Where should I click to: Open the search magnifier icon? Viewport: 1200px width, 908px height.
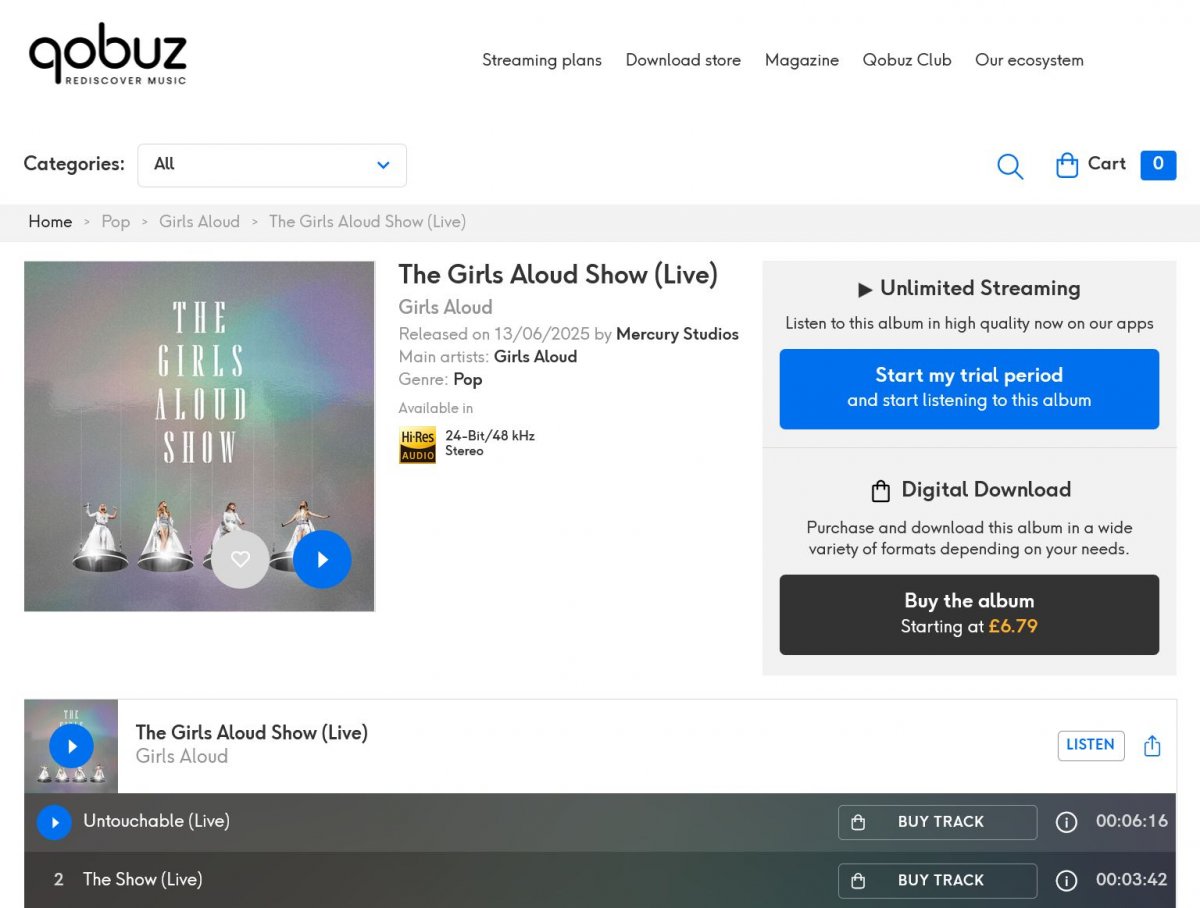pyautogui.click(x=1010, y=166)
